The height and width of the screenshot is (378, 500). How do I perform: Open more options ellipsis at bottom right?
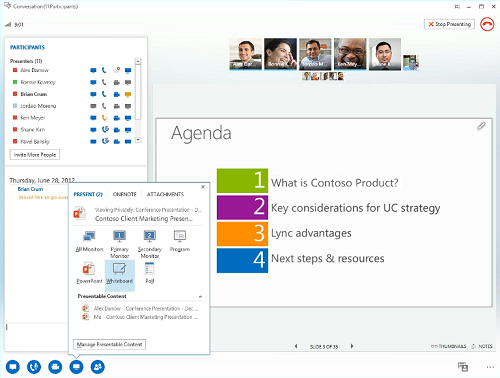point(490,367)
